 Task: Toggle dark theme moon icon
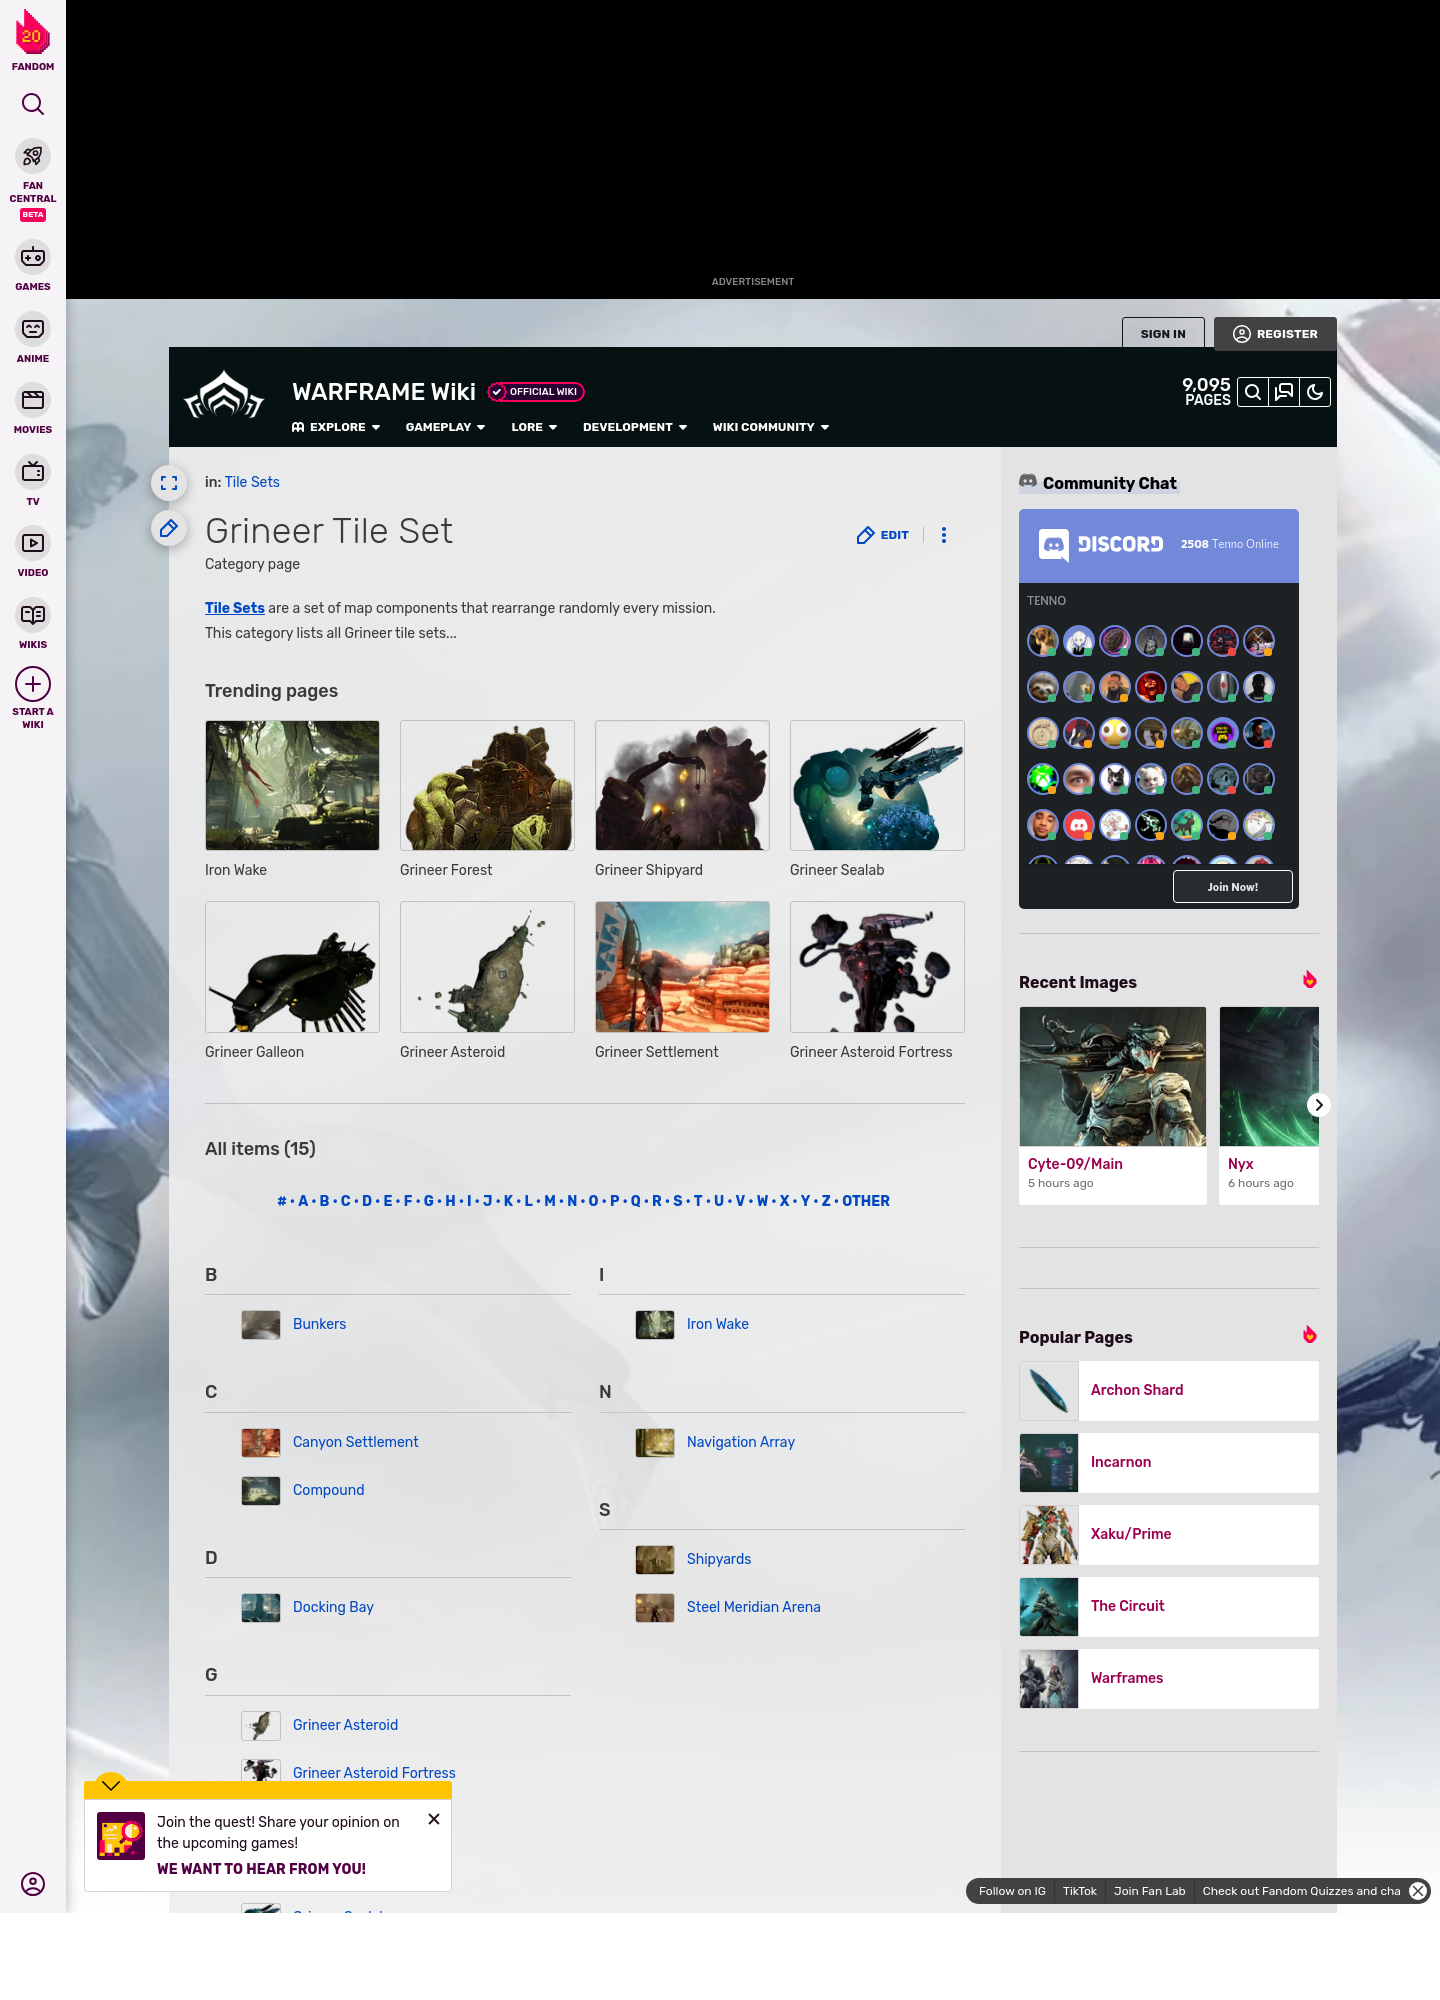point(1315,392)
